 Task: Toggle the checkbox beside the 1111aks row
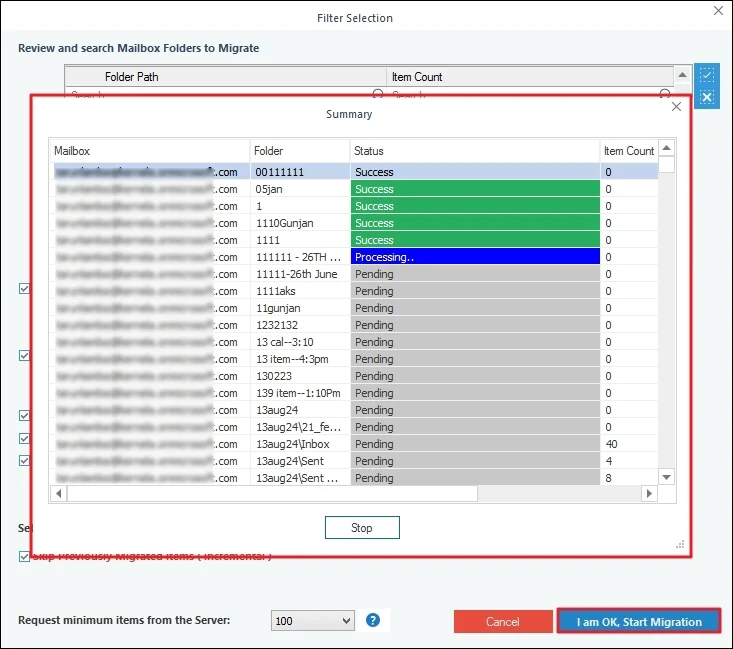point(24,288)
